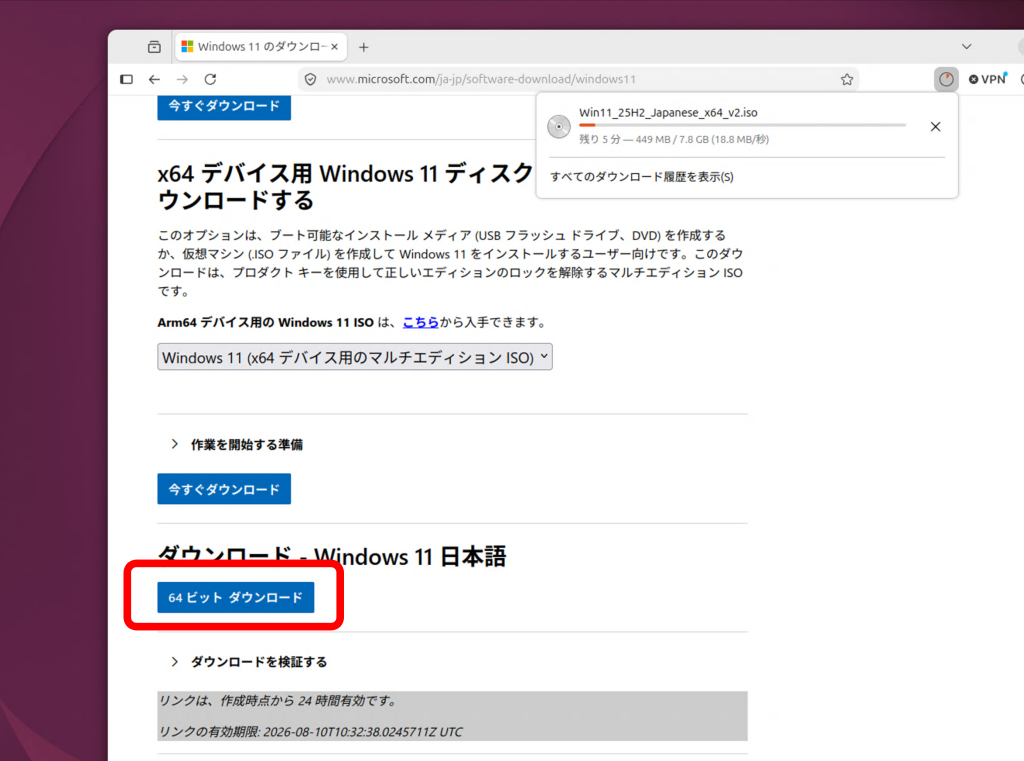Open the shield tracking protection icon
Screen dimensions: 1024x761
point(311,79)
